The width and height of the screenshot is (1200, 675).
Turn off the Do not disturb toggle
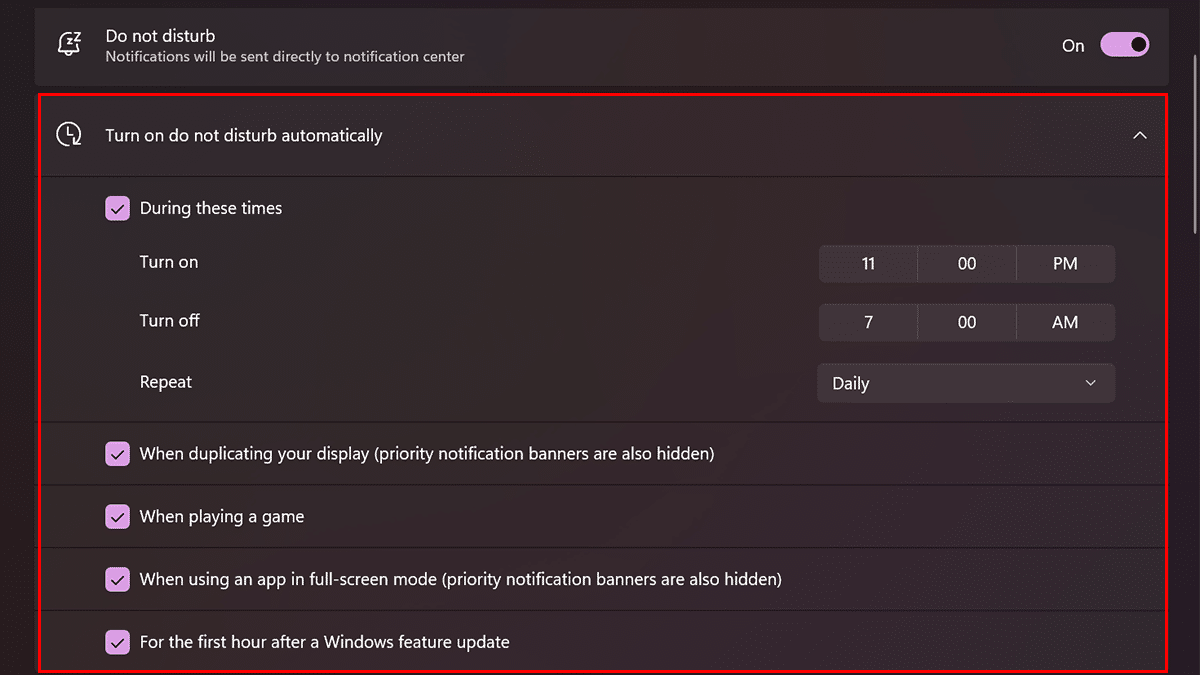tap(1124, 45)
